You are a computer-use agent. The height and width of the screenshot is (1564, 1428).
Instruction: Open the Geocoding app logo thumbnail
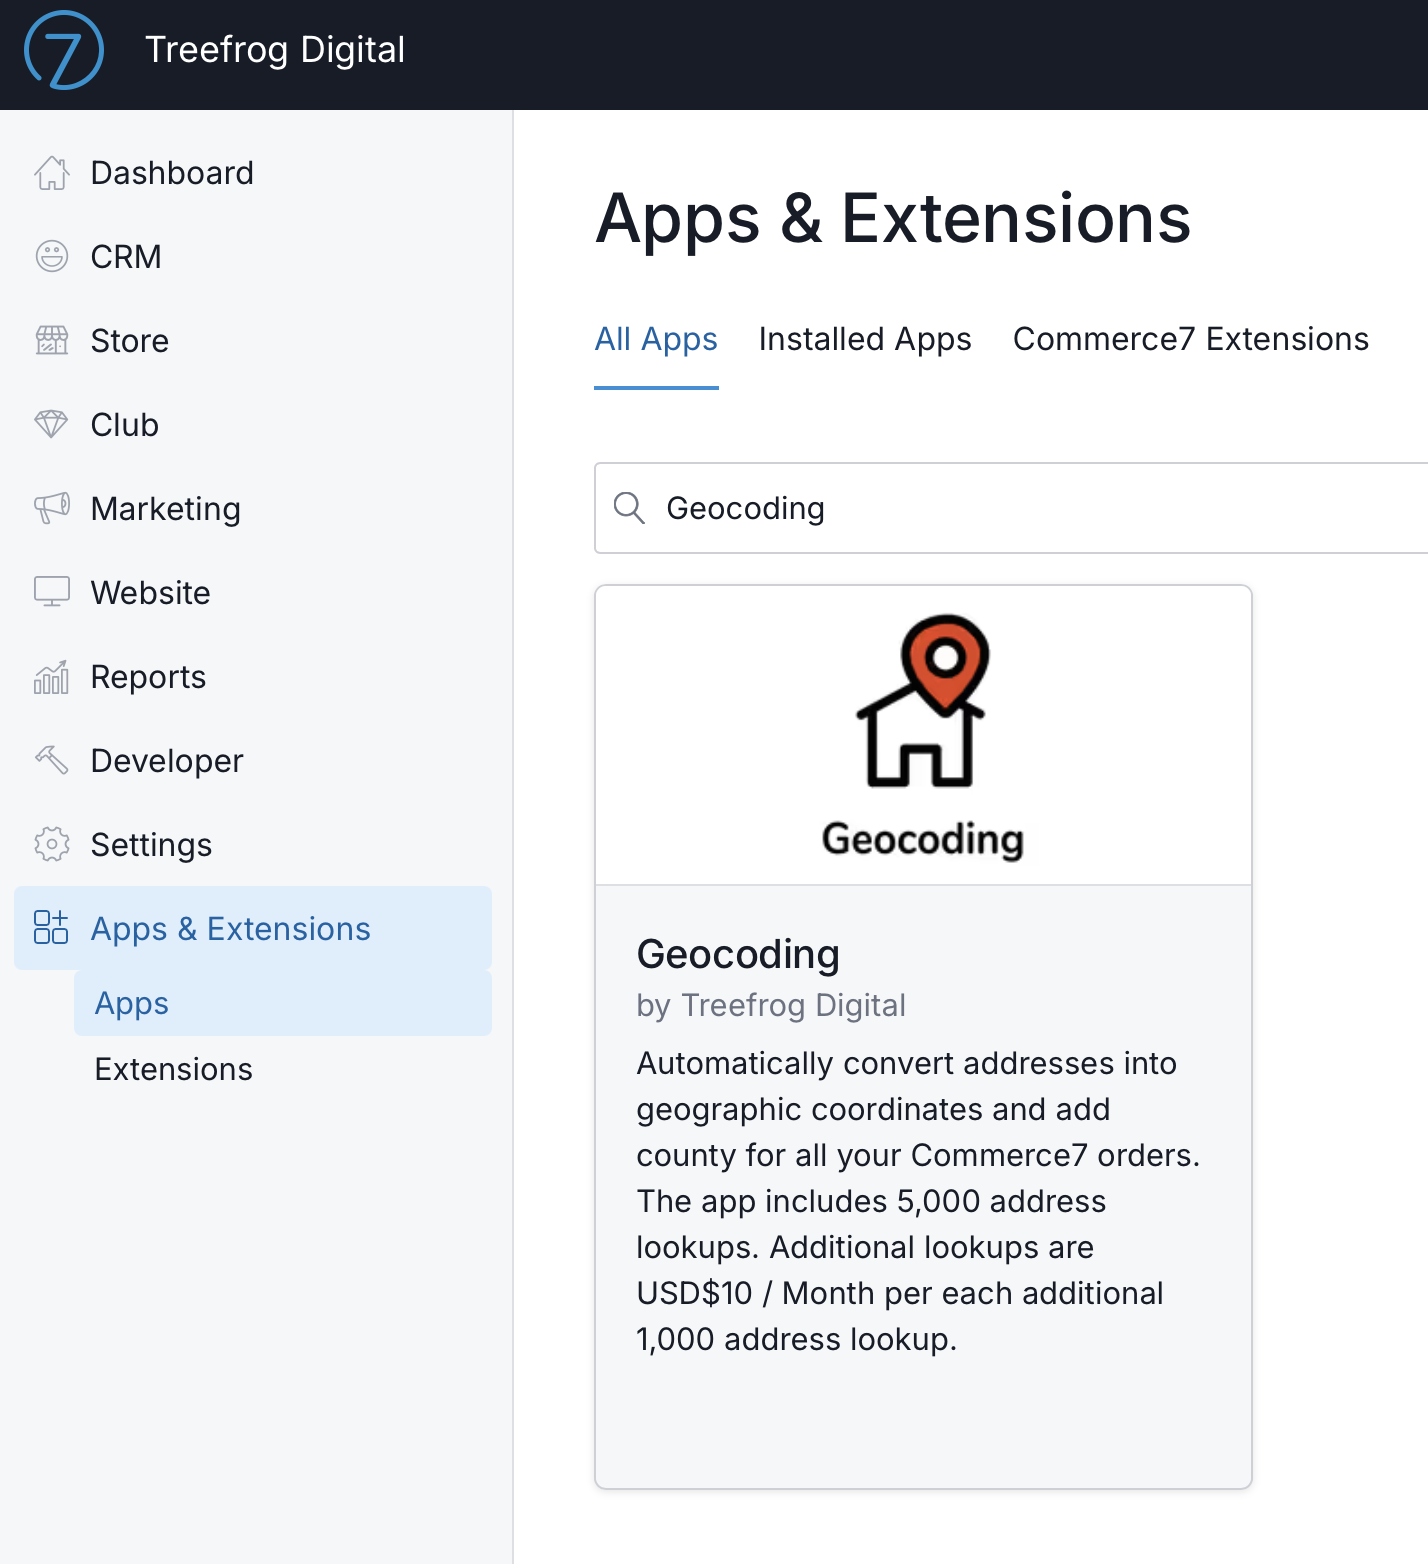tap(923, 736)
